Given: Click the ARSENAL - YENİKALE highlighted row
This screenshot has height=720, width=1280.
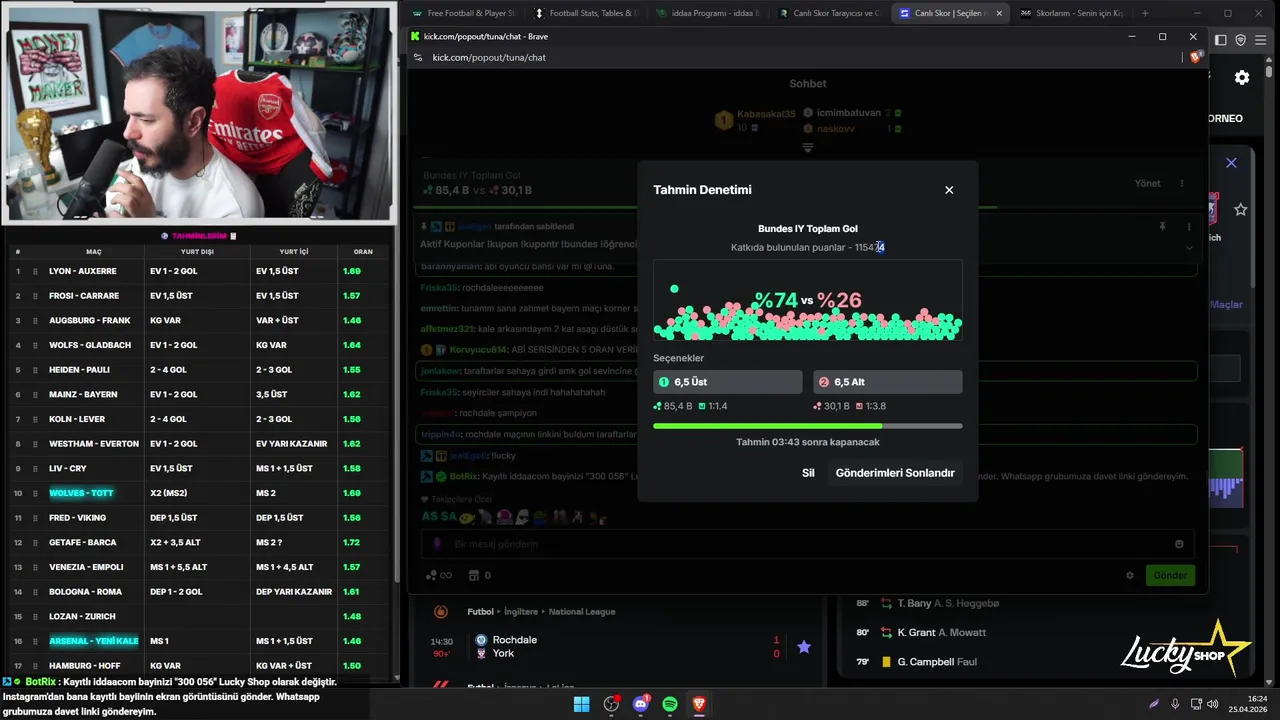Looking at the screenshot, I should (x=198, y=641).
